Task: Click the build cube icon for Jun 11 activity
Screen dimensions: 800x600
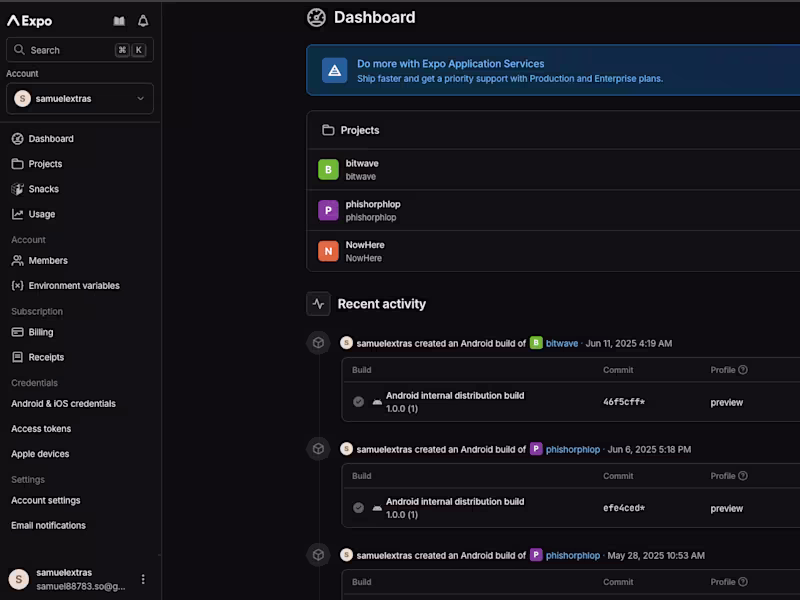Action: (318, 343)
